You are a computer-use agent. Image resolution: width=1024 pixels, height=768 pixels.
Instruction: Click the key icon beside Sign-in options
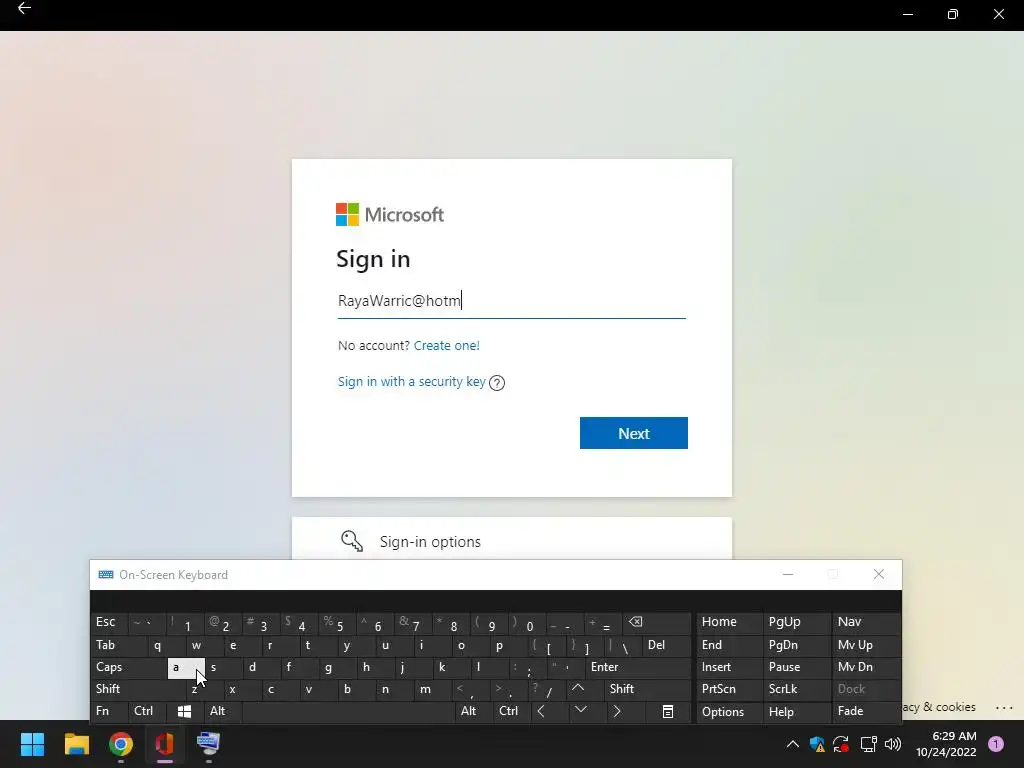pyautogui.click(x=352, y=541)
